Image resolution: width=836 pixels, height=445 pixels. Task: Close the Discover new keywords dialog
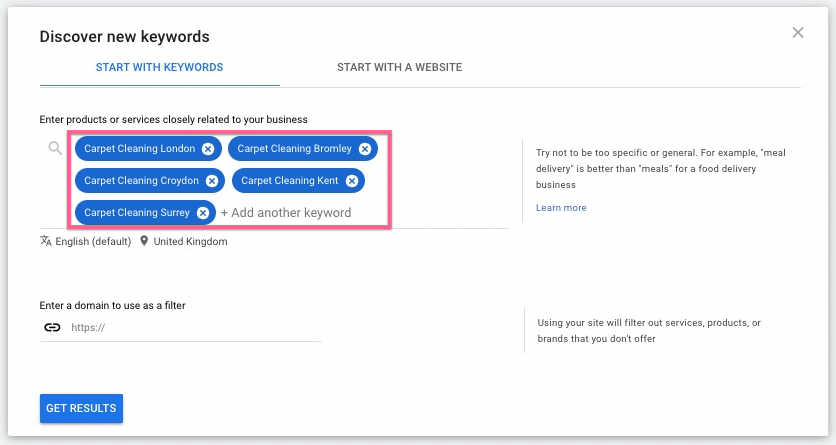click(798, 32)
